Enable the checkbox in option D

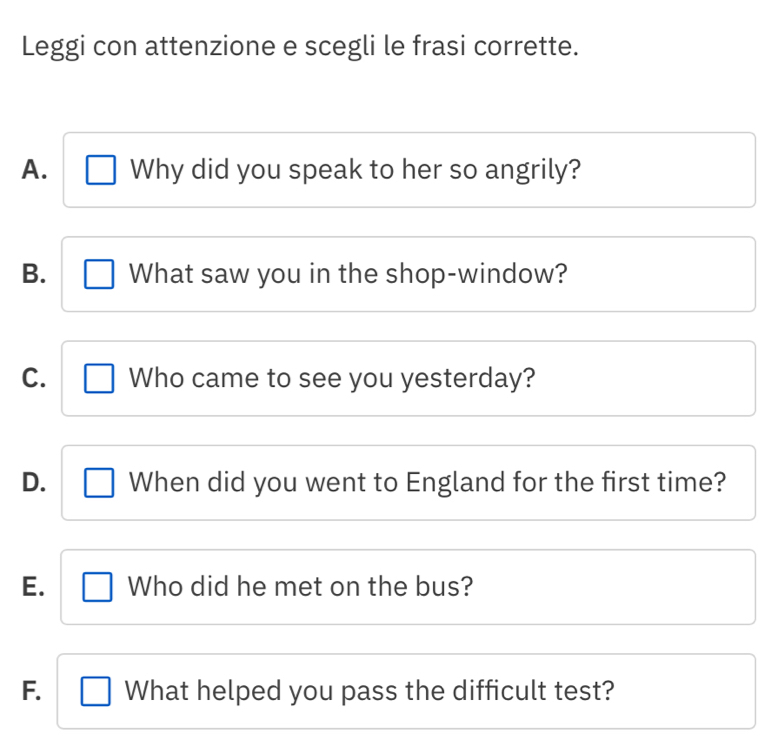point(99,483)
